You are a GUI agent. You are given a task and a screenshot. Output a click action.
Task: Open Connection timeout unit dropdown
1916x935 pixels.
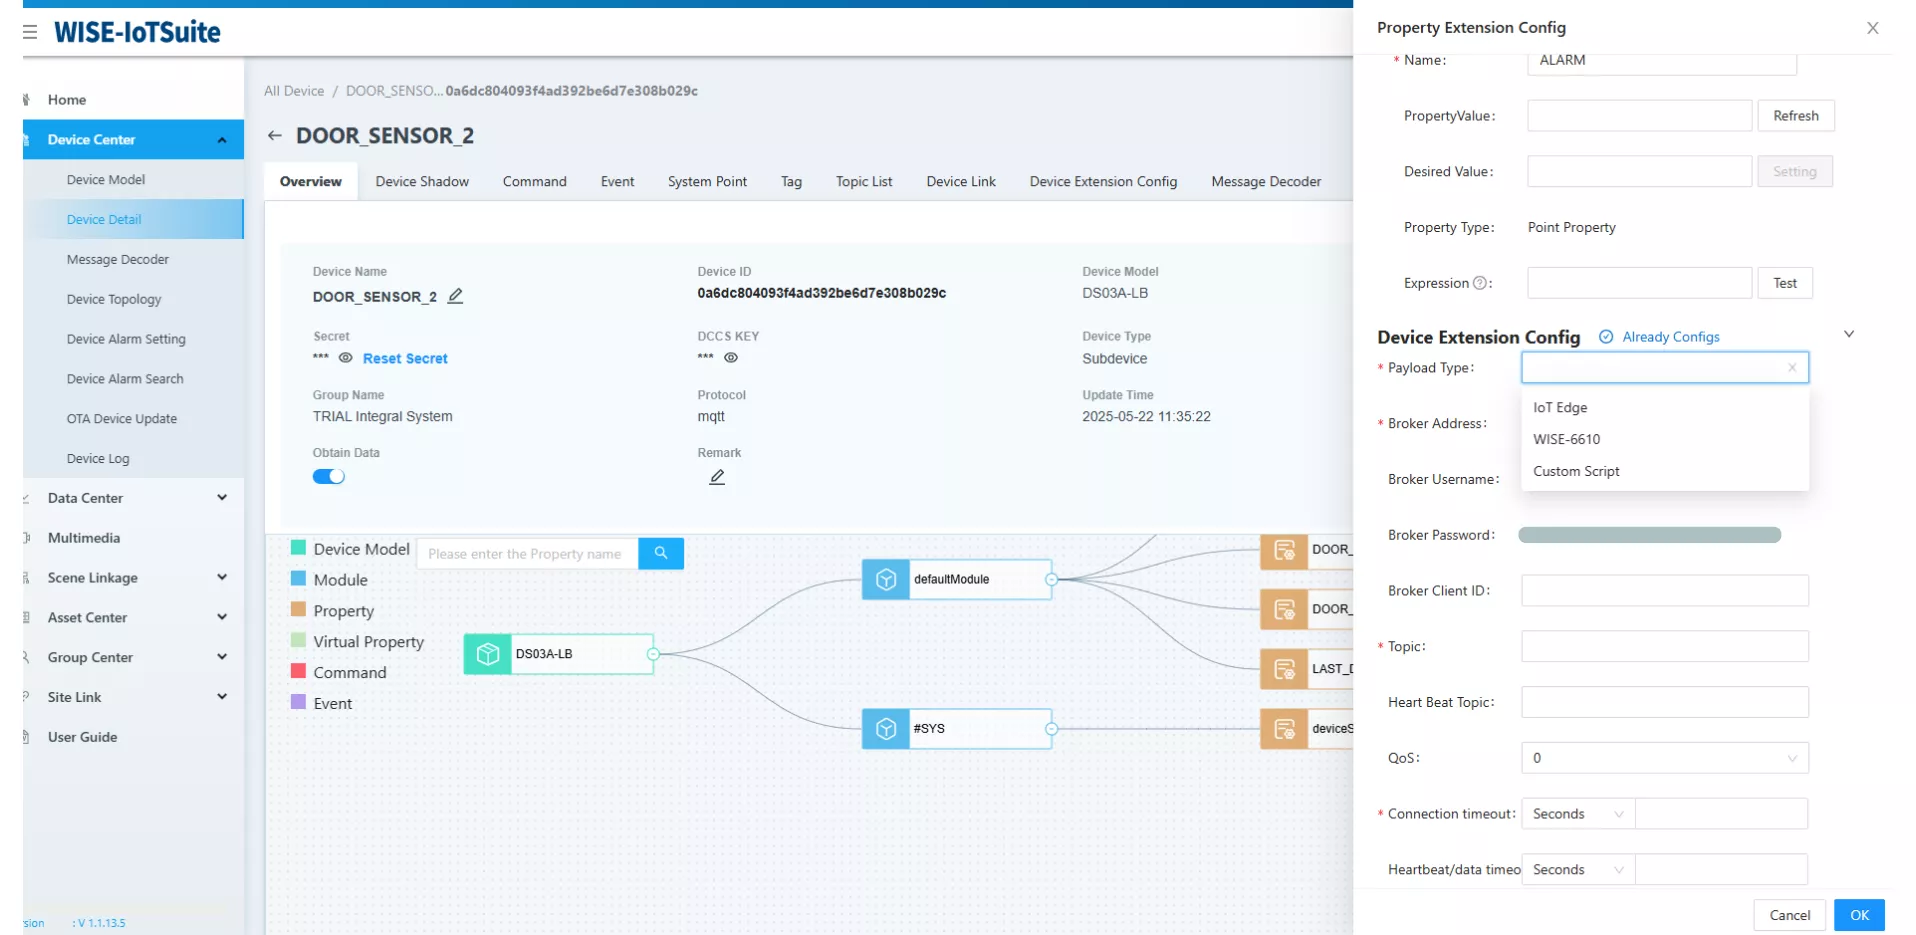pyautogui.click(x=1578, y=814)
